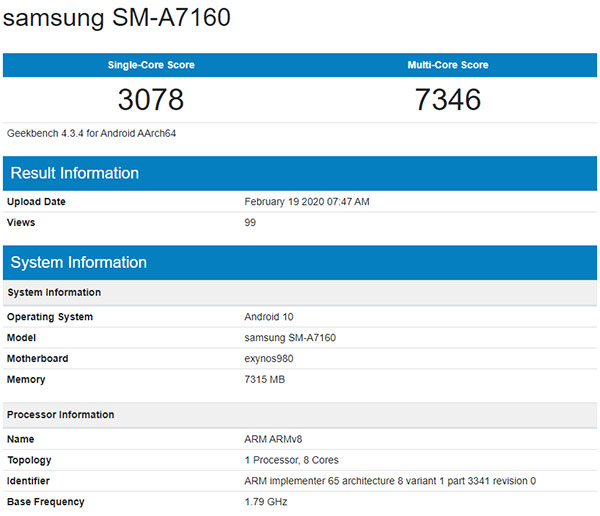Viewport: 600px width, 516px height.
Task: Click the multi-core score value 7346
Action: 448,100
